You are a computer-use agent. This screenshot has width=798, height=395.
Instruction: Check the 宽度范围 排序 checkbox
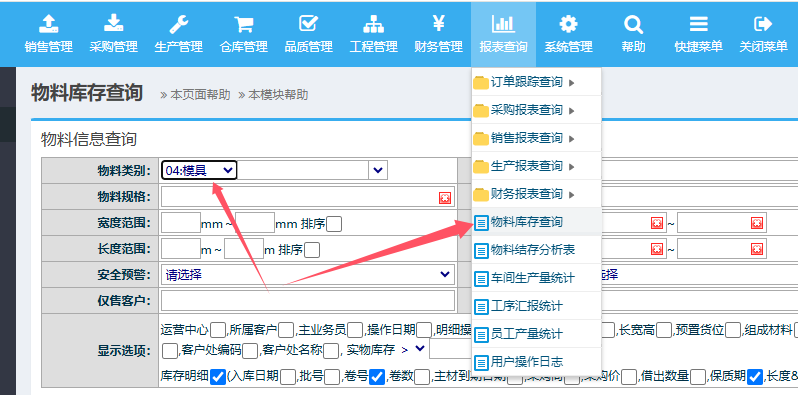tap(334, 223)
